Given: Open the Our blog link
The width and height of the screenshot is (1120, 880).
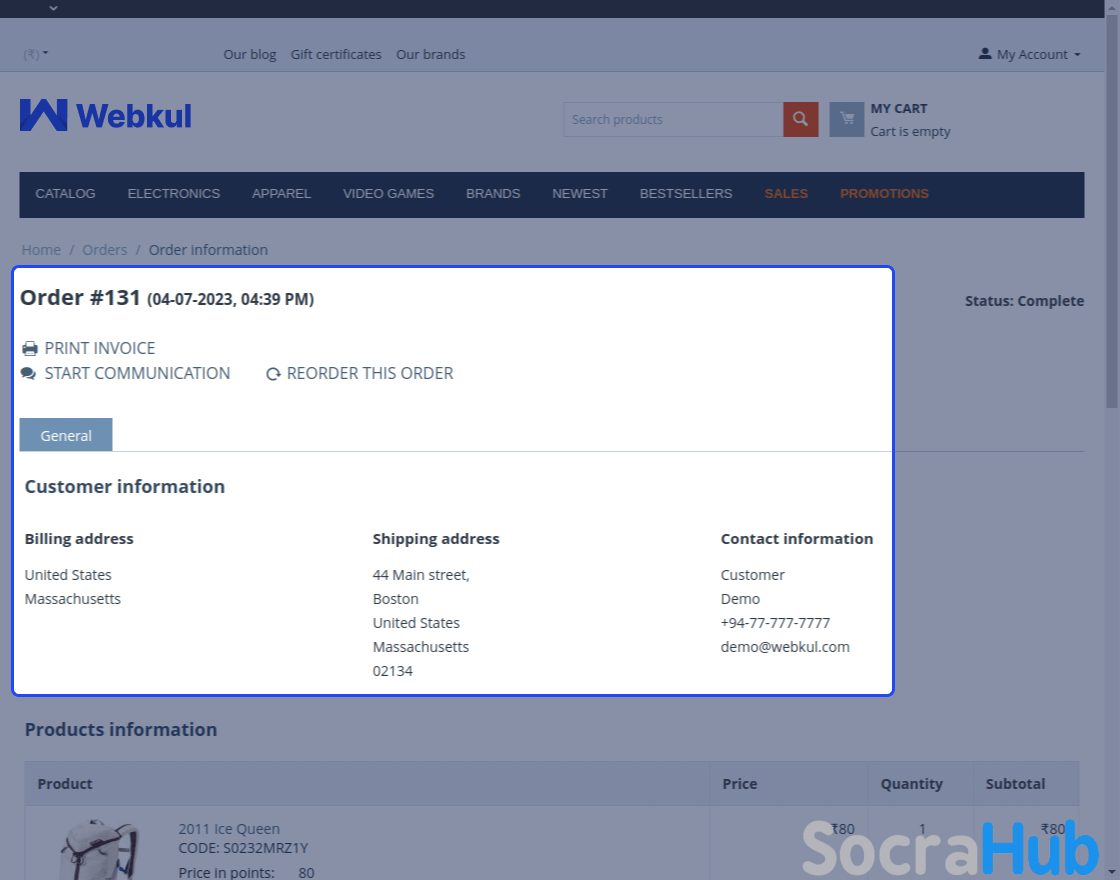Looking at the screenshot, I should [249, 54].
